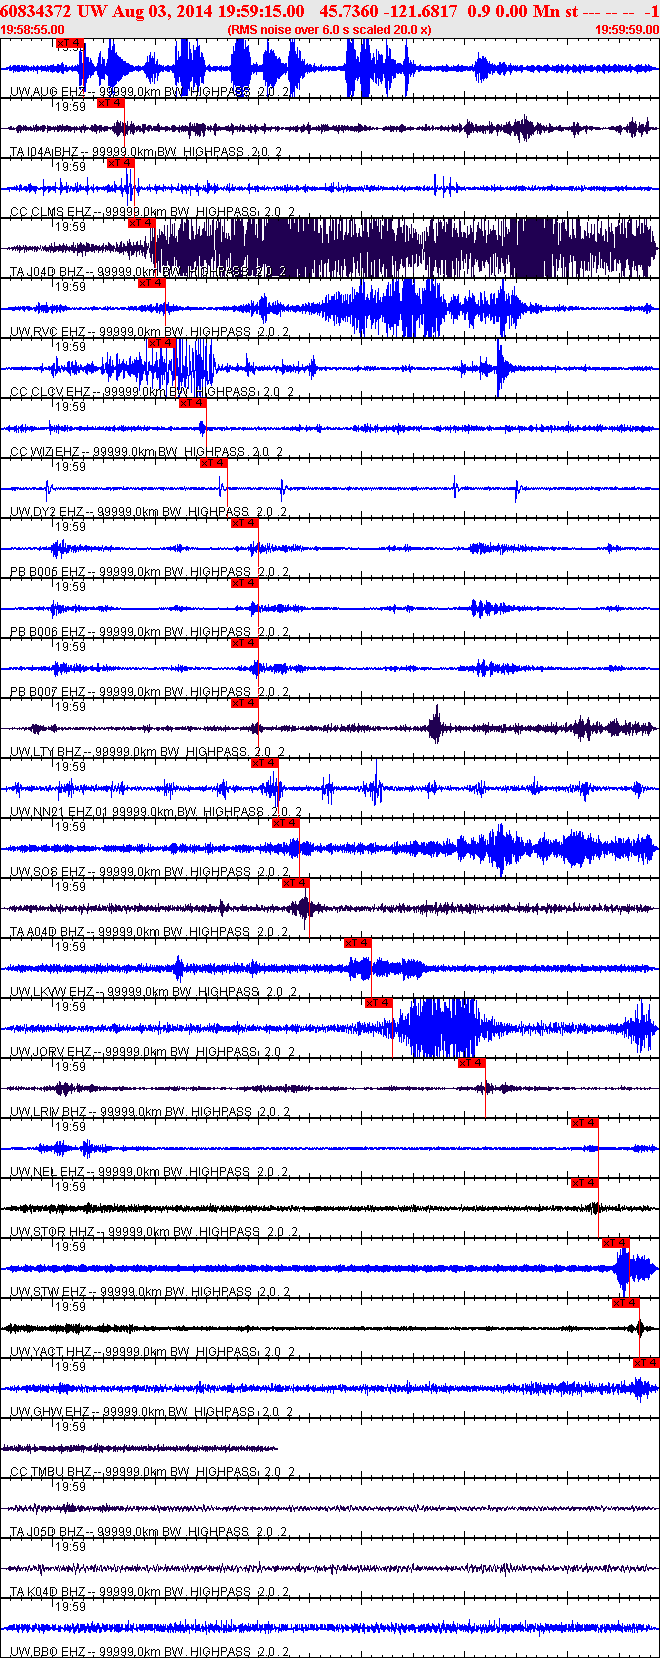Click the red pick marker on UW.LTY trace

[245, 703]
